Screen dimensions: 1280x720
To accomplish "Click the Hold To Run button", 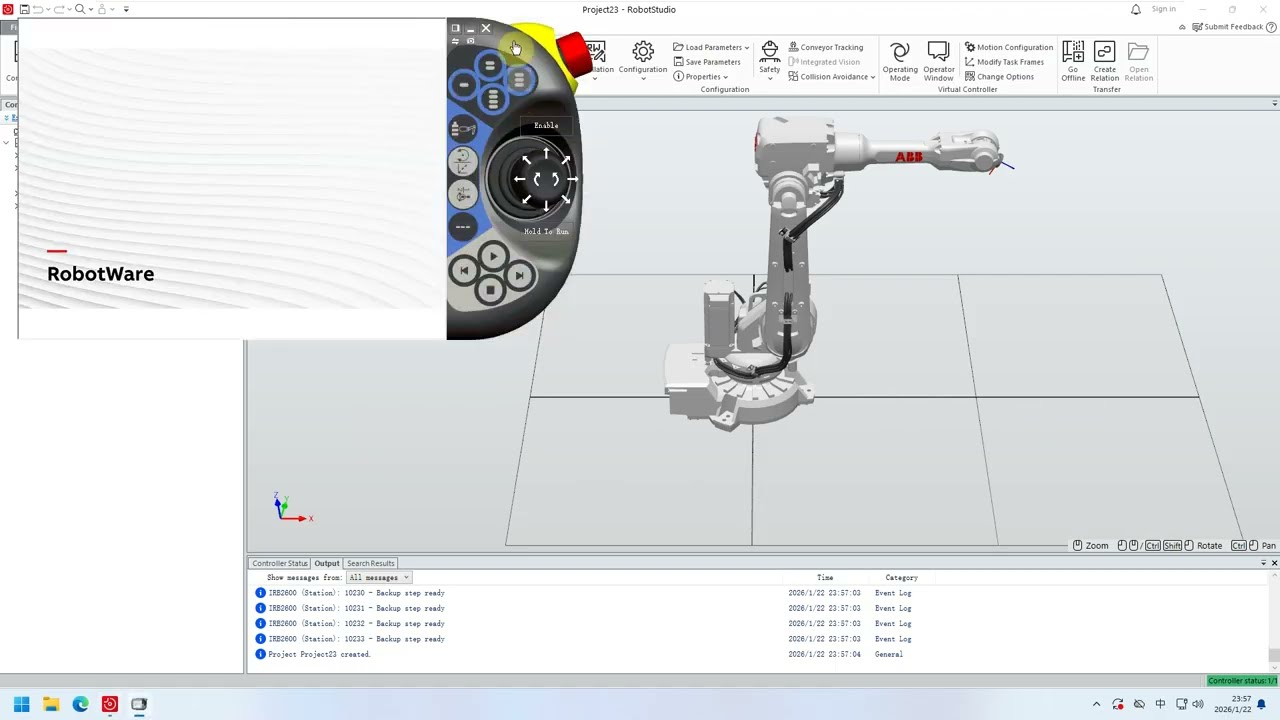I will (546, 231).
